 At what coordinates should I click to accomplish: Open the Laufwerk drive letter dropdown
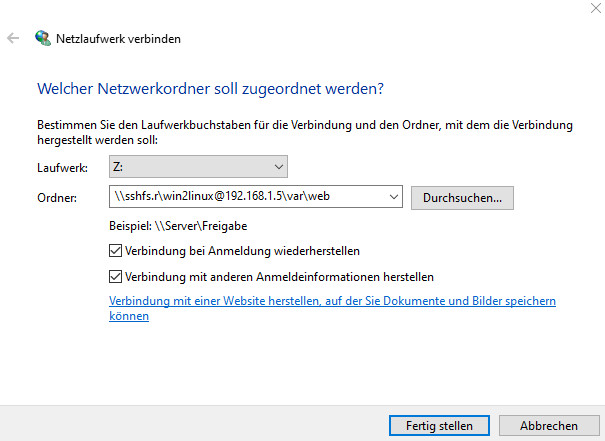(277, 167)
